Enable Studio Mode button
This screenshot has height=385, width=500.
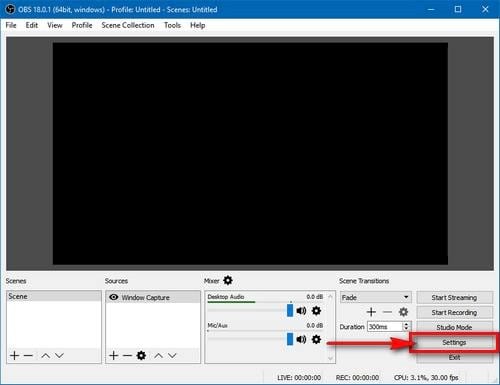pyautogui.click(x=454, y=327)
